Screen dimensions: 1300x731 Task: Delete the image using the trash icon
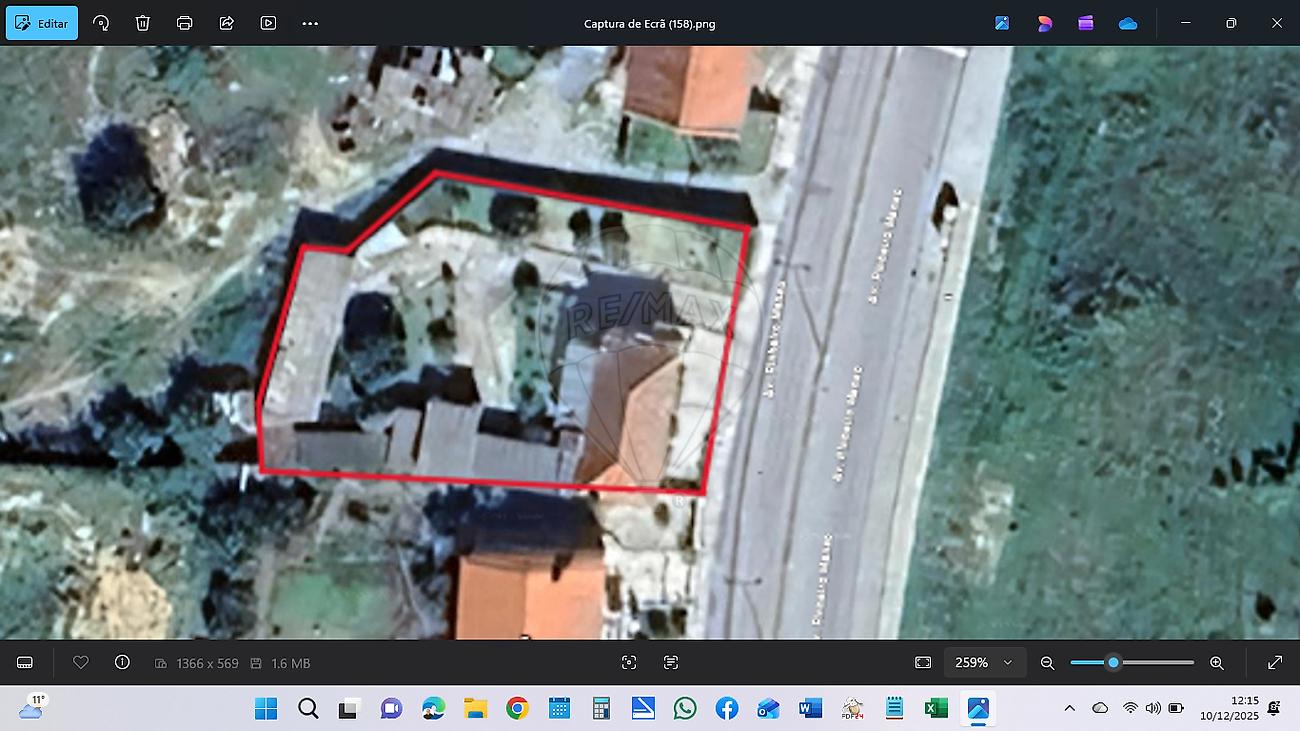coord(143,23)
